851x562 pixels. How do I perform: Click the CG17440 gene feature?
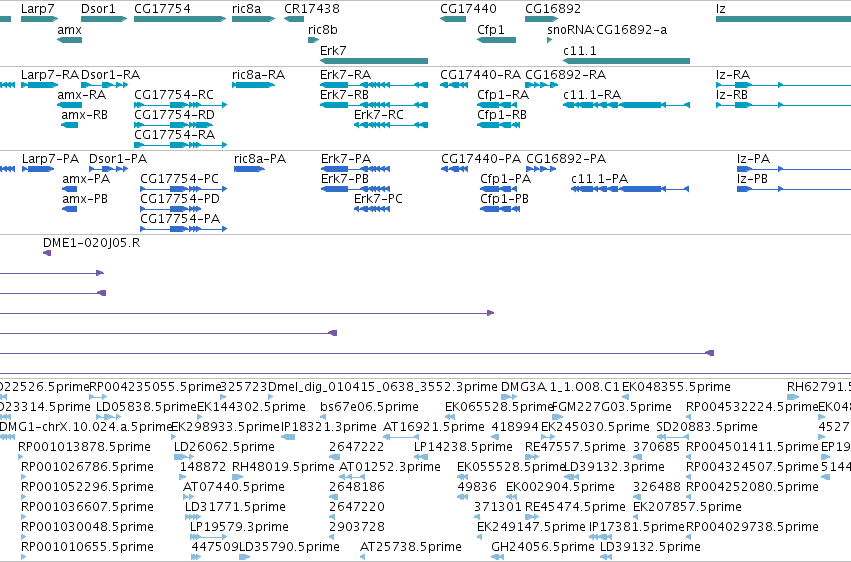[453, 19]
